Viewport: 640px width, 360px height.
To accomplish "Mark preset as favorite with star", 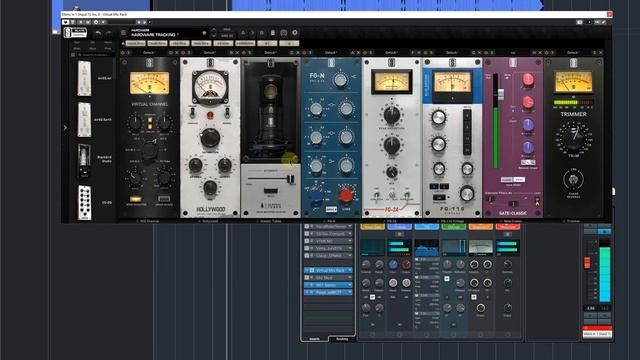I will (x=204, y=33).
